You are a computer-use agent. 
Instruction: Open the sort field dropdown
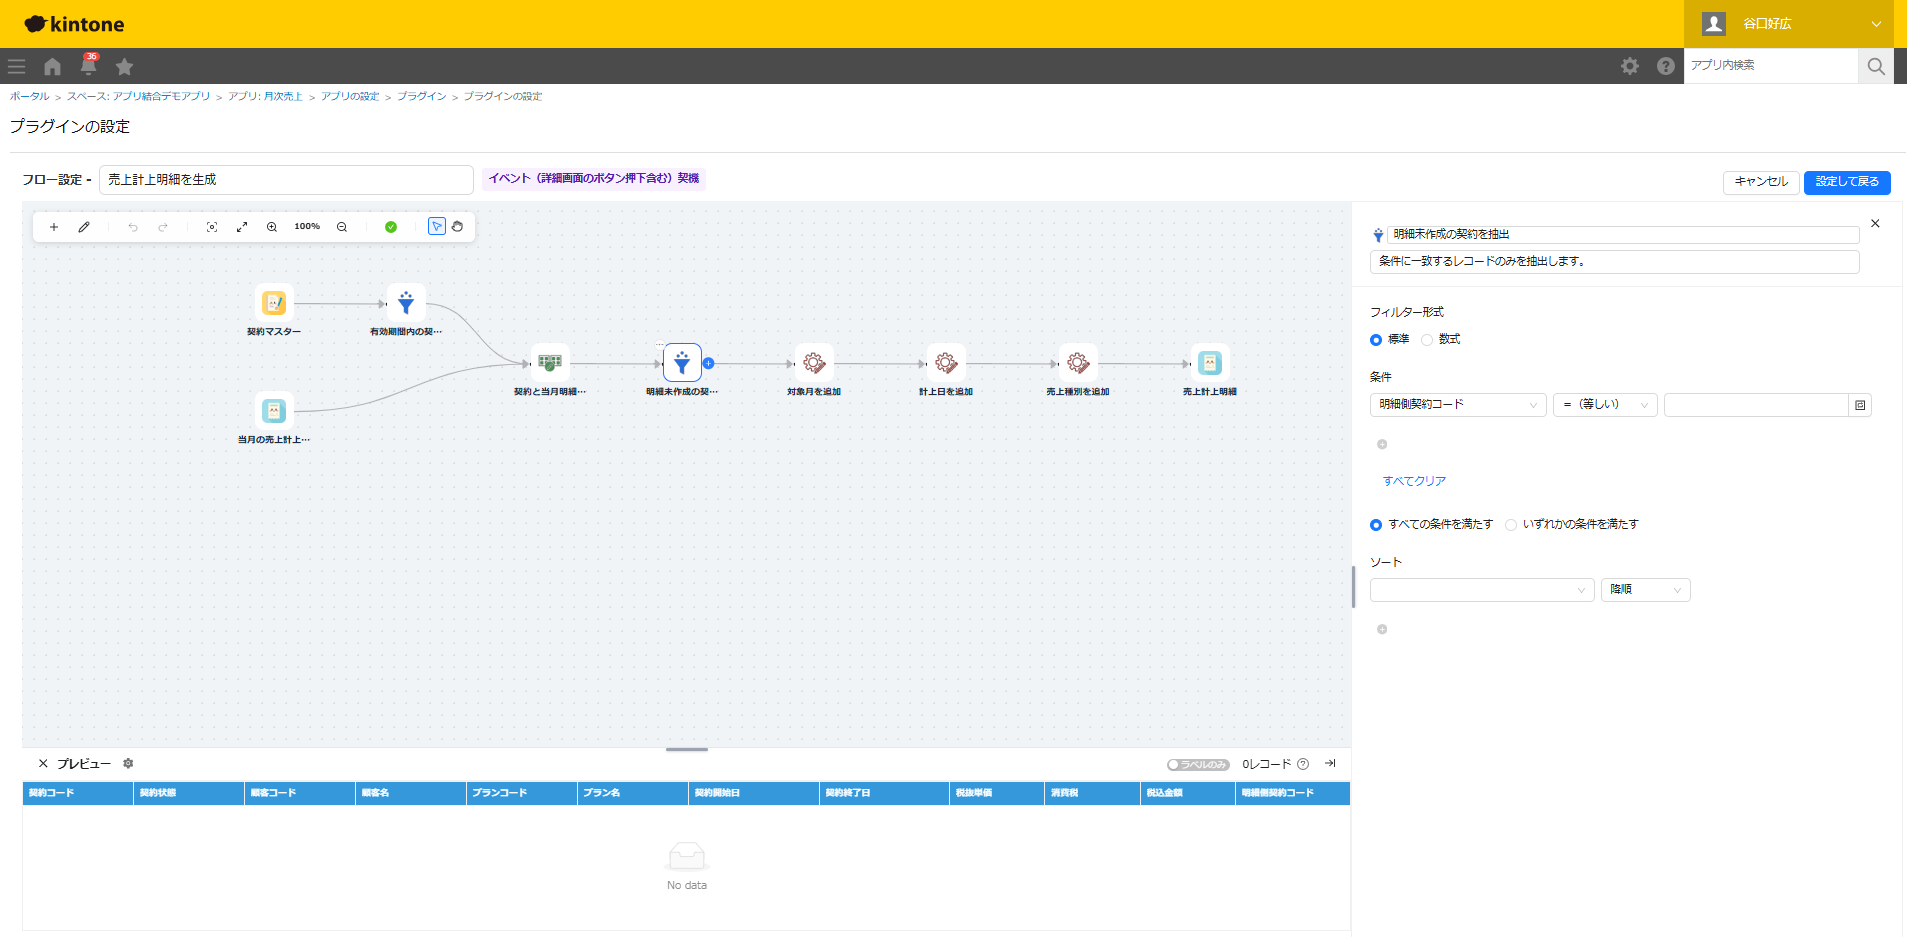(1482, 590)
